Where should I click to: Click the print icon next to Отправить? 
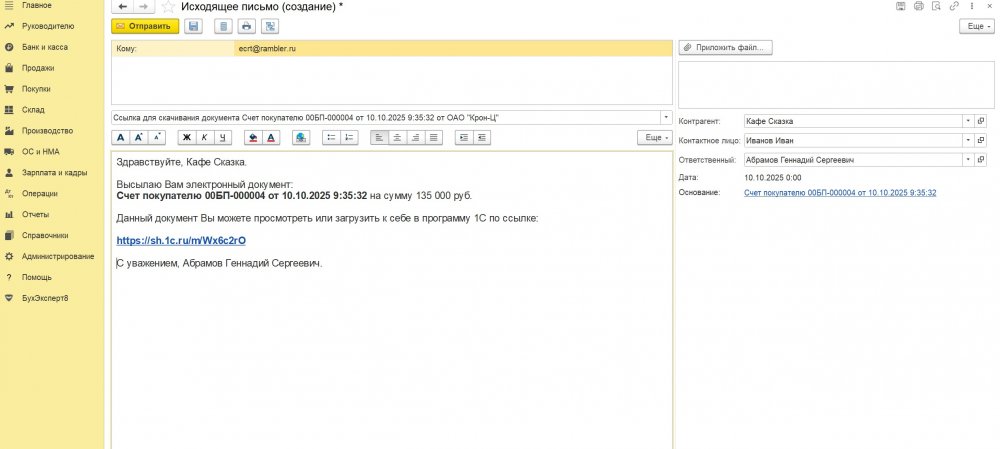pos(246,26)
